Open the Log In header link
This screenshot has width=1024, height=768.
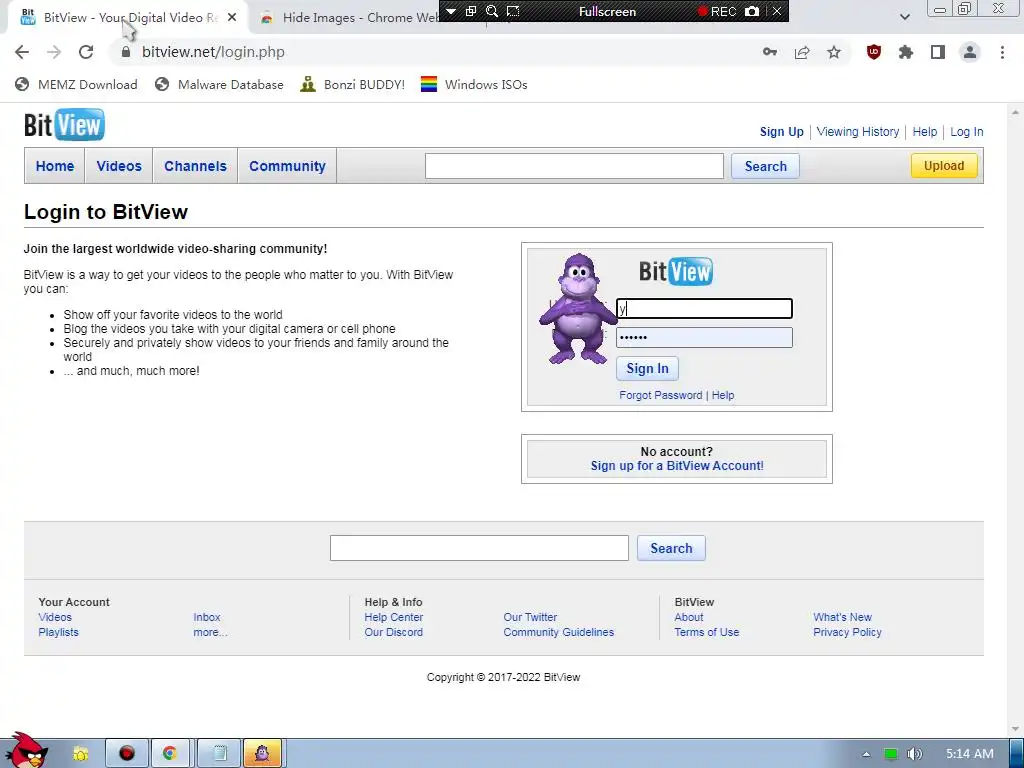(x=967, y=131)
